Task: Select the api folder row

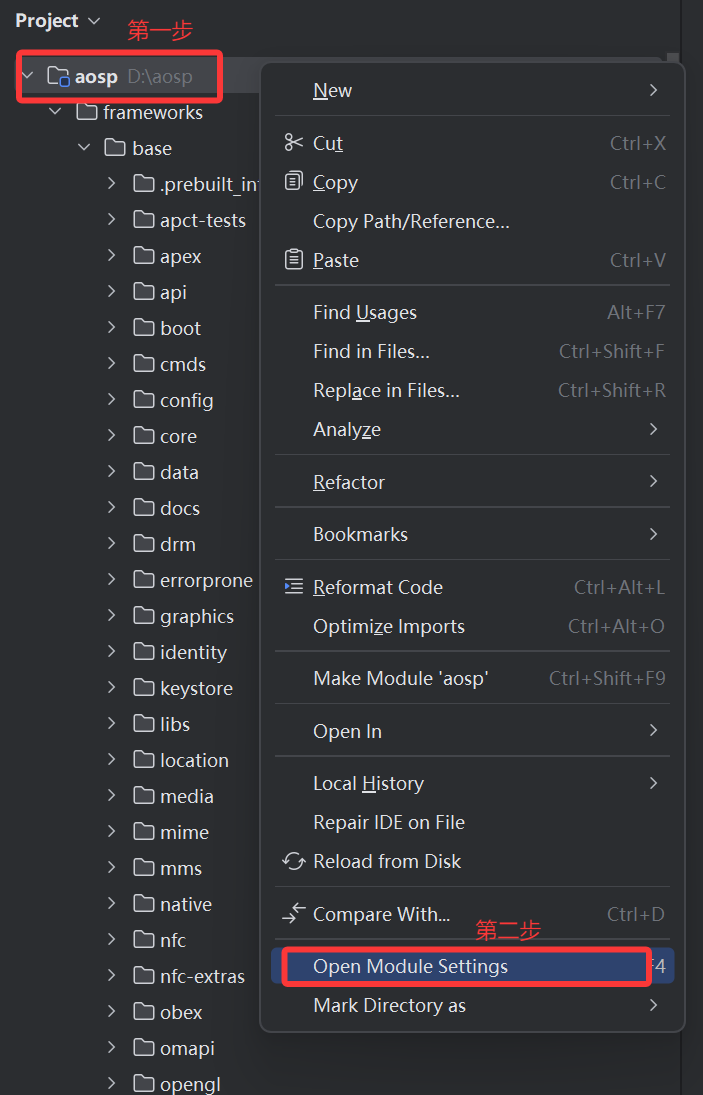Action: click(130, 292)
